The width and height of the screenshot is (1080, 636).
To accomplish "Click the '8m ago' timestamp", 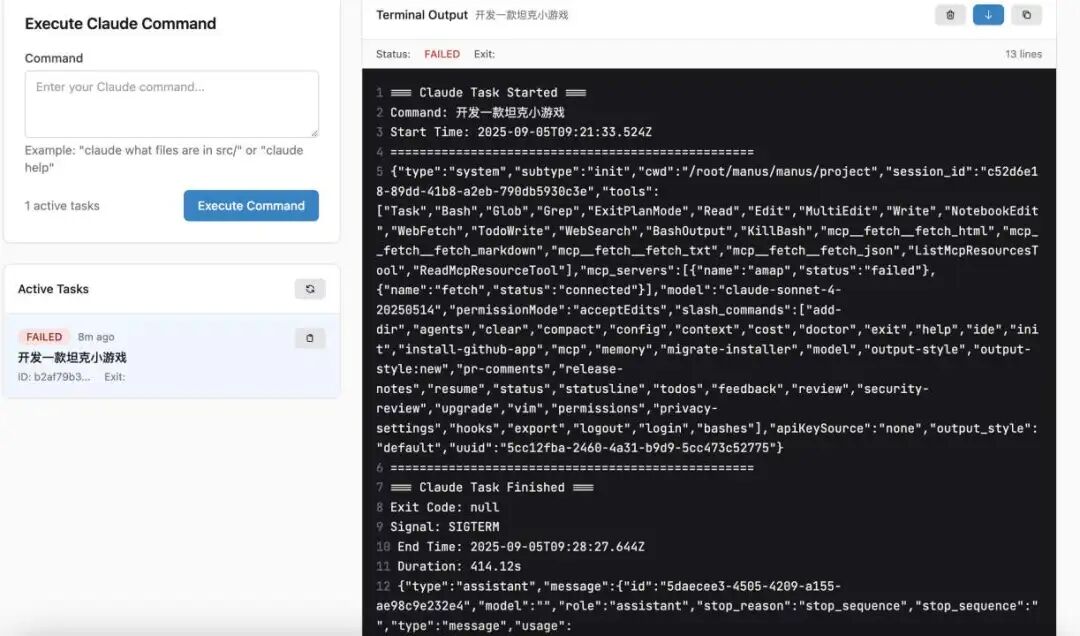I will 96,337.
